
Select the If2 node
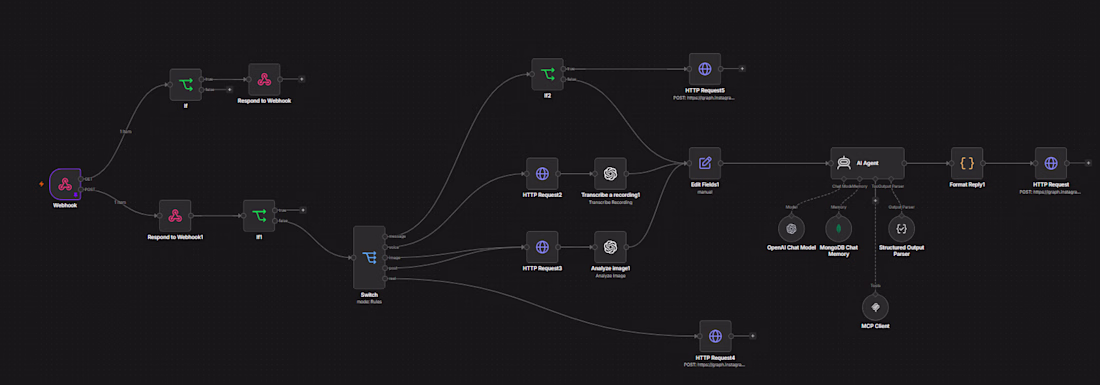[547, 74]
